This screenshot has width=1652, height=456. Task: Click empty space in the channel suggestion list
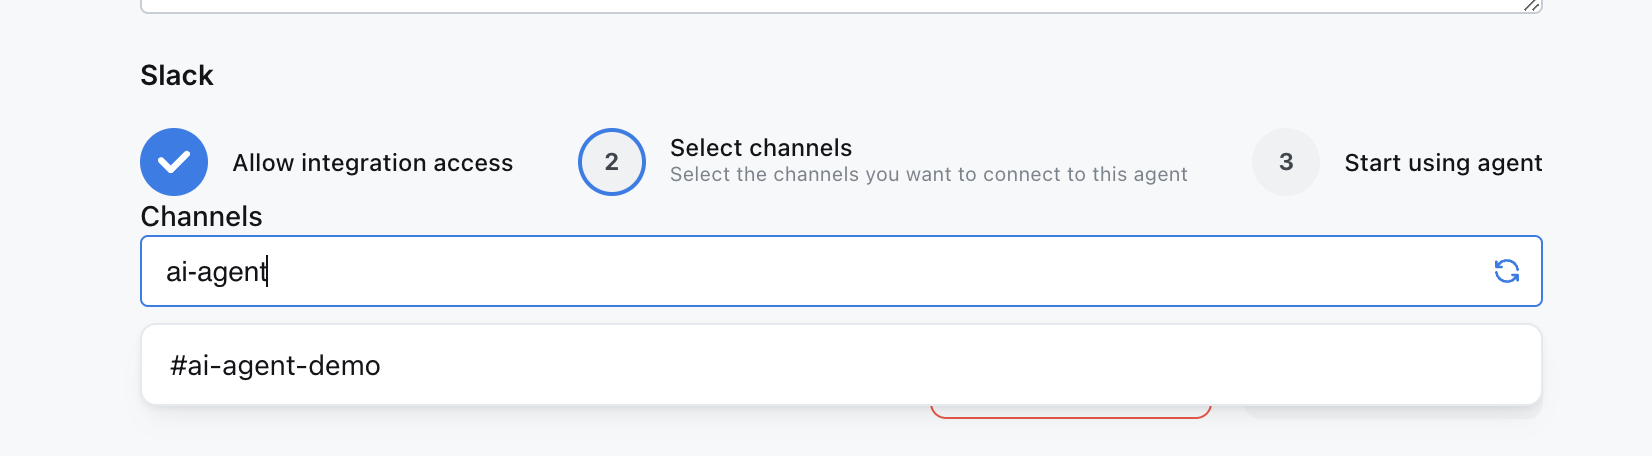pos(960,365)
